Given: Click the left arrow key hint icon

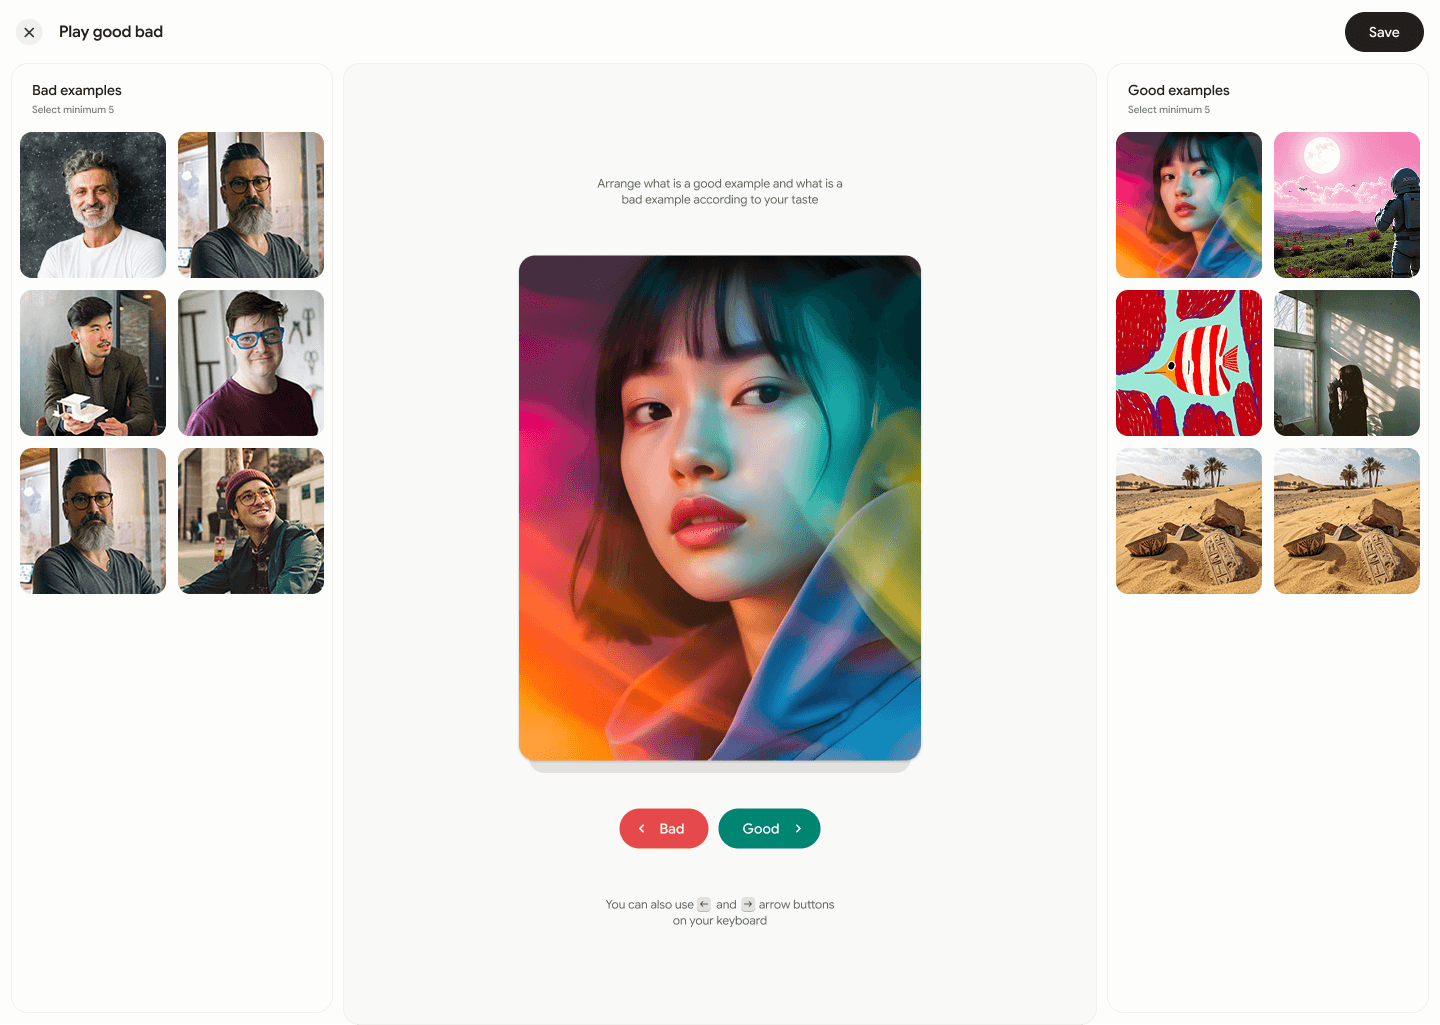Looking at the screenshot, I should tap(704, 904).
